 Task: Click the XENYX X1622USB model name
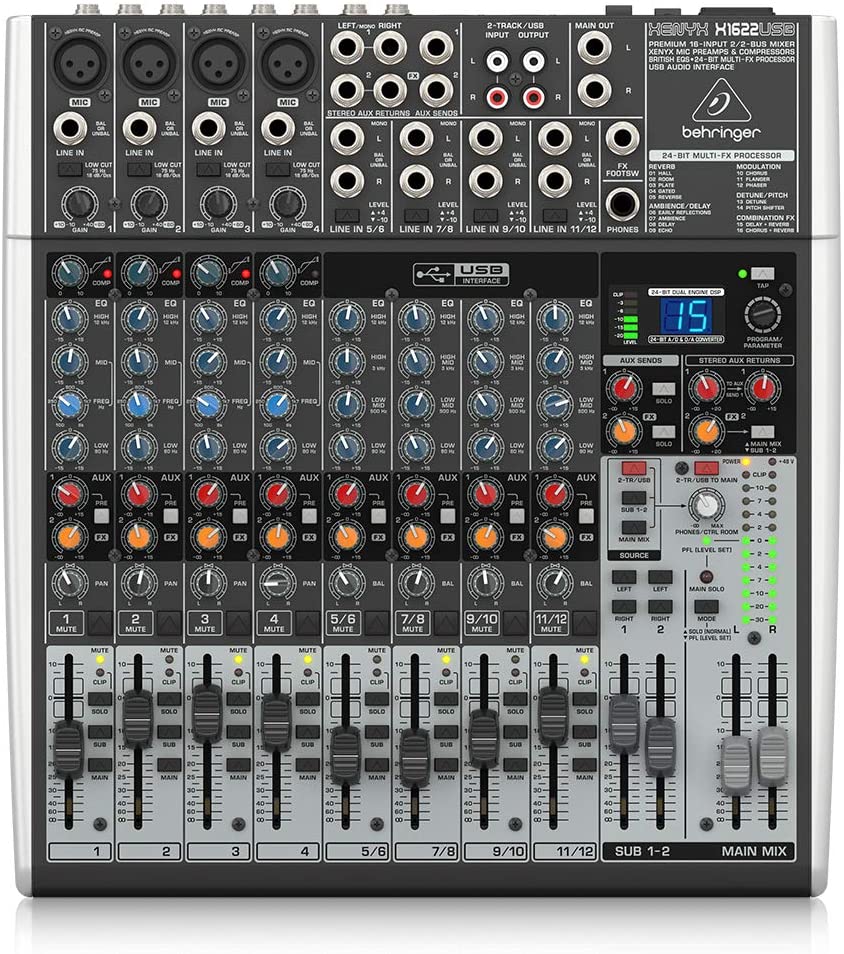pyautogui.click(x=722, y=29)
